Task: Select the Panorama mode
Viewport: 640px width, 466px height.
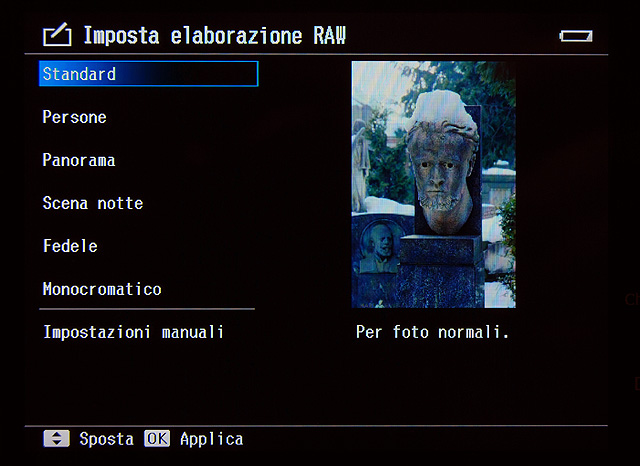Action: (x=79, y=160)
